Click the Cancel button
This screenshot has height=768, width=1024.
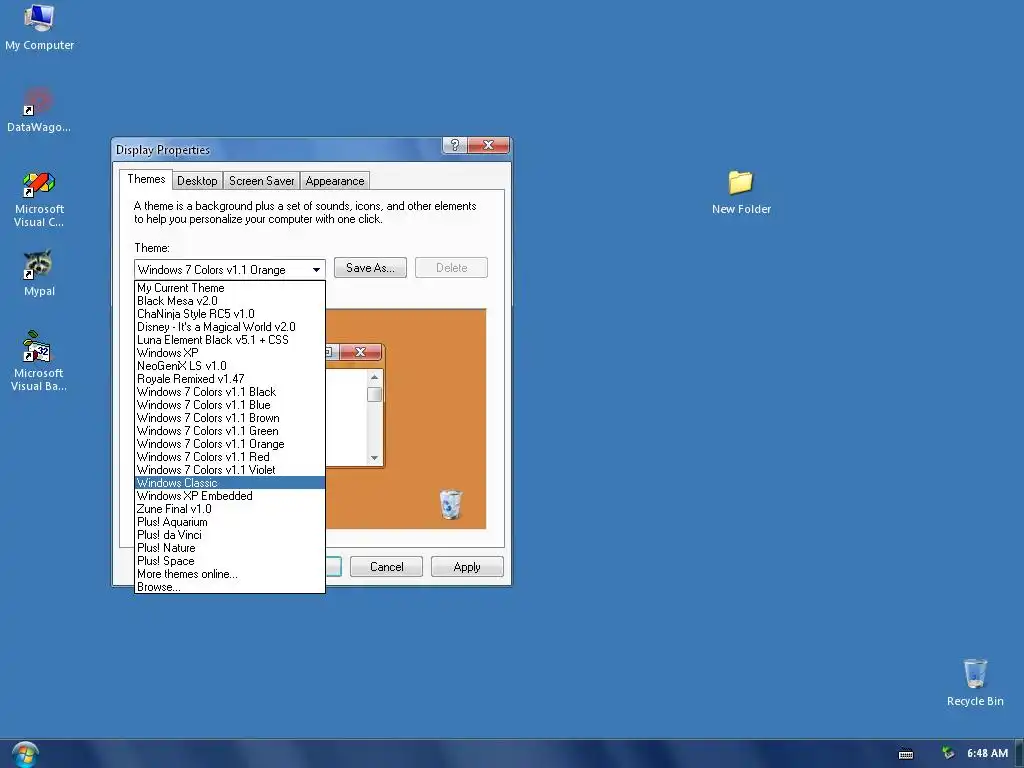387,567
